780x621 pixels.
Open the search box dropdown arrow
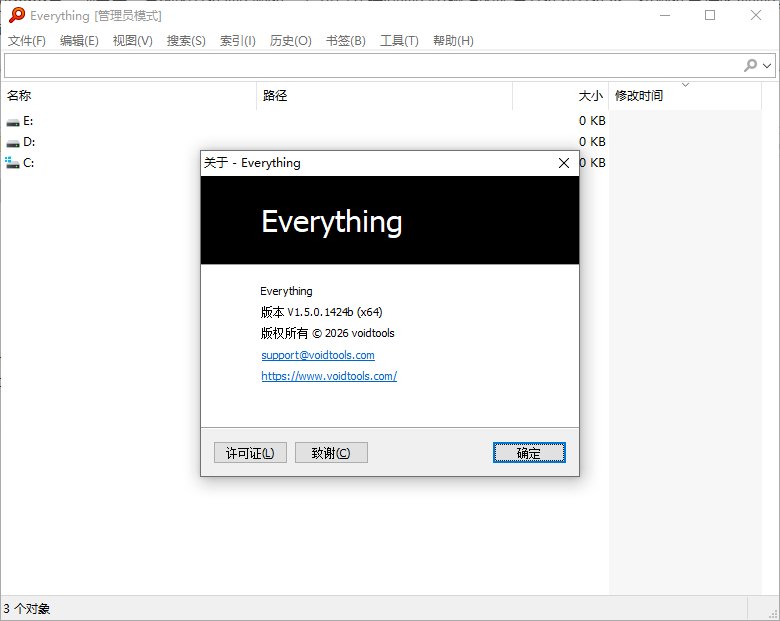pyautogui.click(x=767, y=65)
